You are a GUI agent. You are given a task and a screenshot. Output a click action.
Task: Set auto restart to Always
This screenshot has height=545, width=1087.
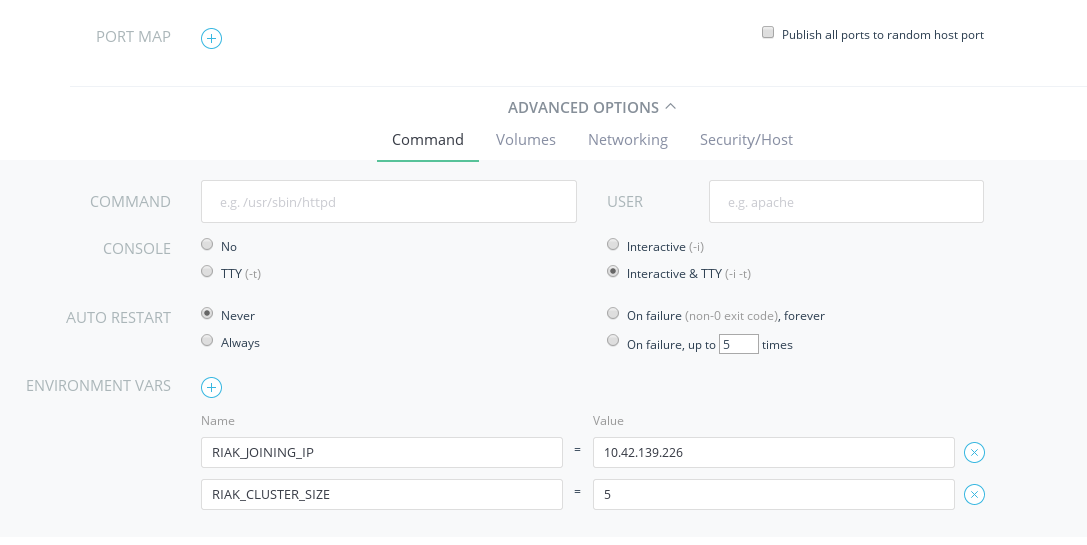(x=207, y=341)
